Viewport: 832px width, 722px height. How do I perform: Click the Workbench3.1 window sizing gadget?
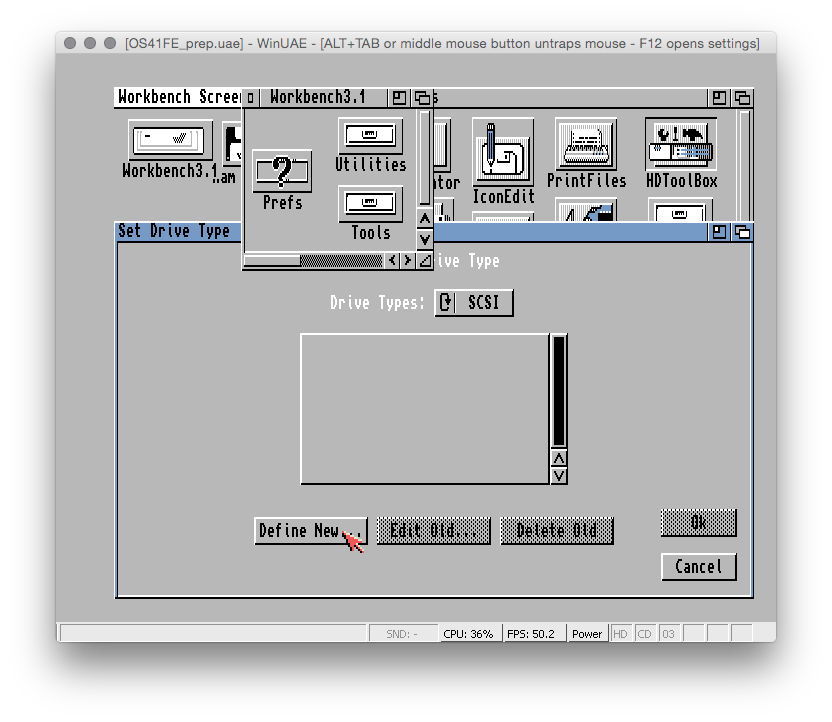[x=425, y=260]
